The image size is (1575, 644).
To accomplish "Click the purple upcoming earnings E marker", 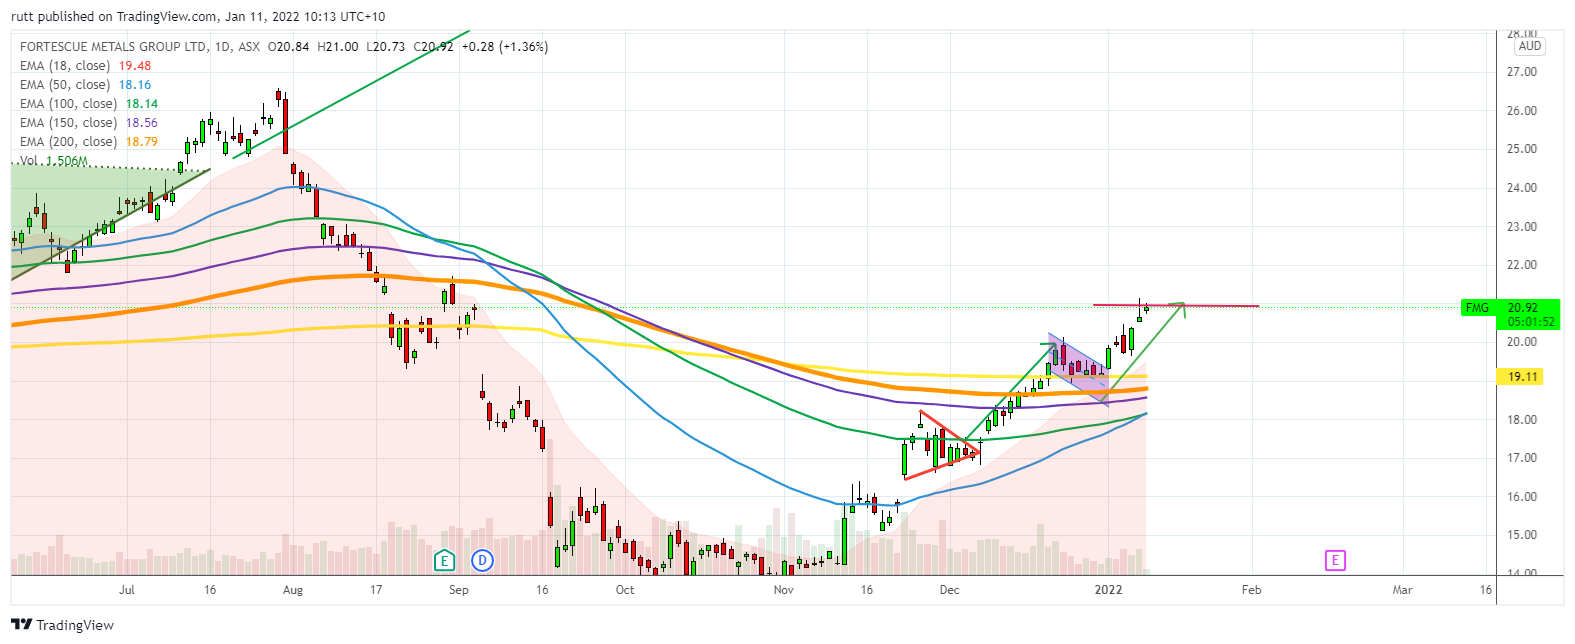I will click(x=1335, y=560).
